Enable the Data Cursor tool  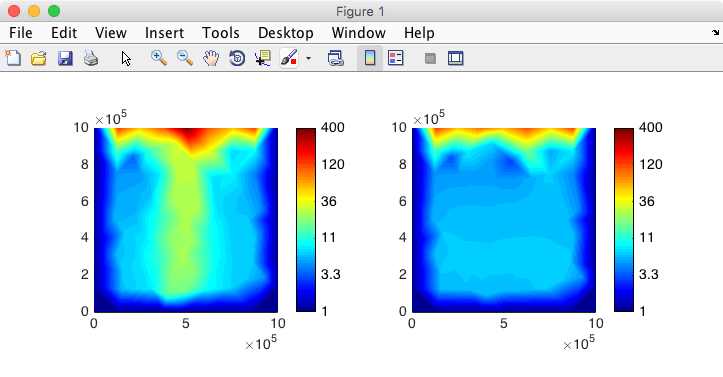263,59
